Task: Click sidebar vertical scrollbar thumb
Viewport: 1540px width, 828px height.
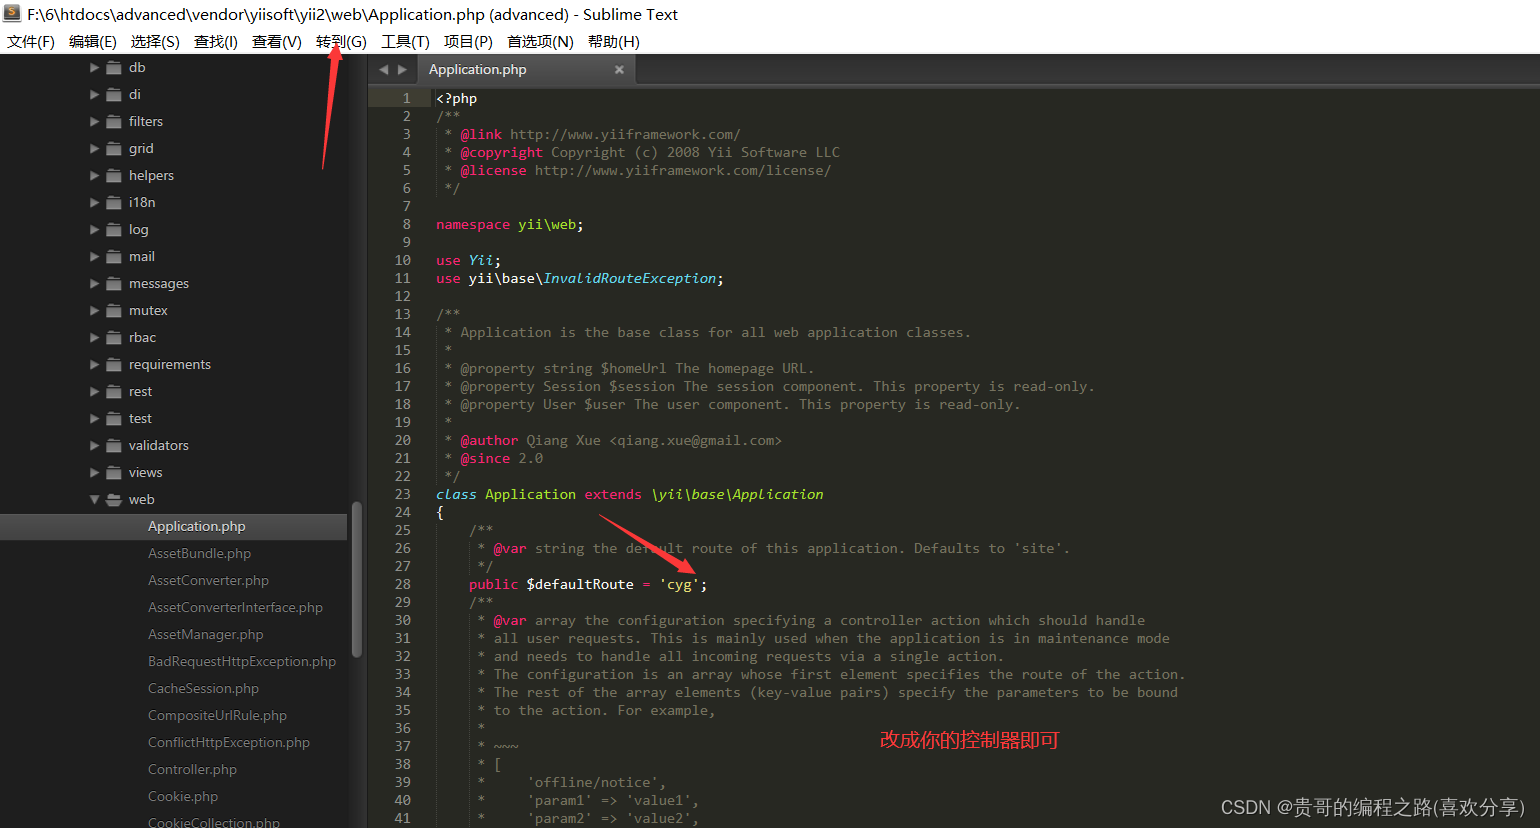Action: click(357, 580)
